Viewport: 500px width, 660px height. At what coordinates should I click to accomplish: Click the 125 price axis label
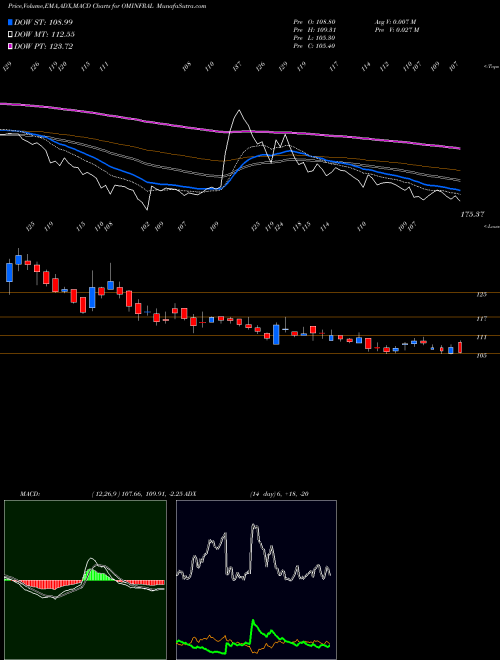(481, 295)
